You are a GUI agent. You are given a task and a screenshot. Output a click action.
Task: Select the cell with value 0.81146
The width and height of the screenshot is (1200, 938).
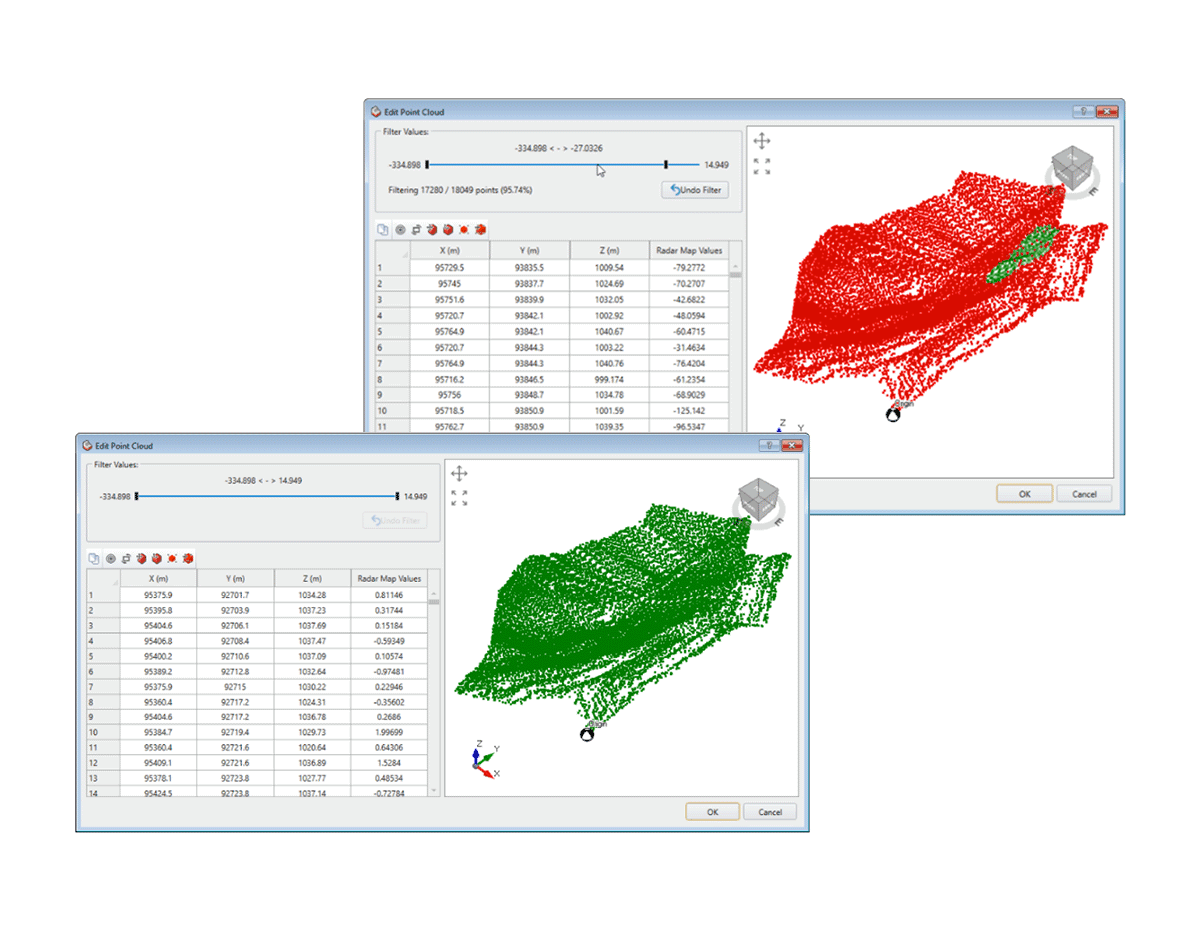[x=388, y=595]
